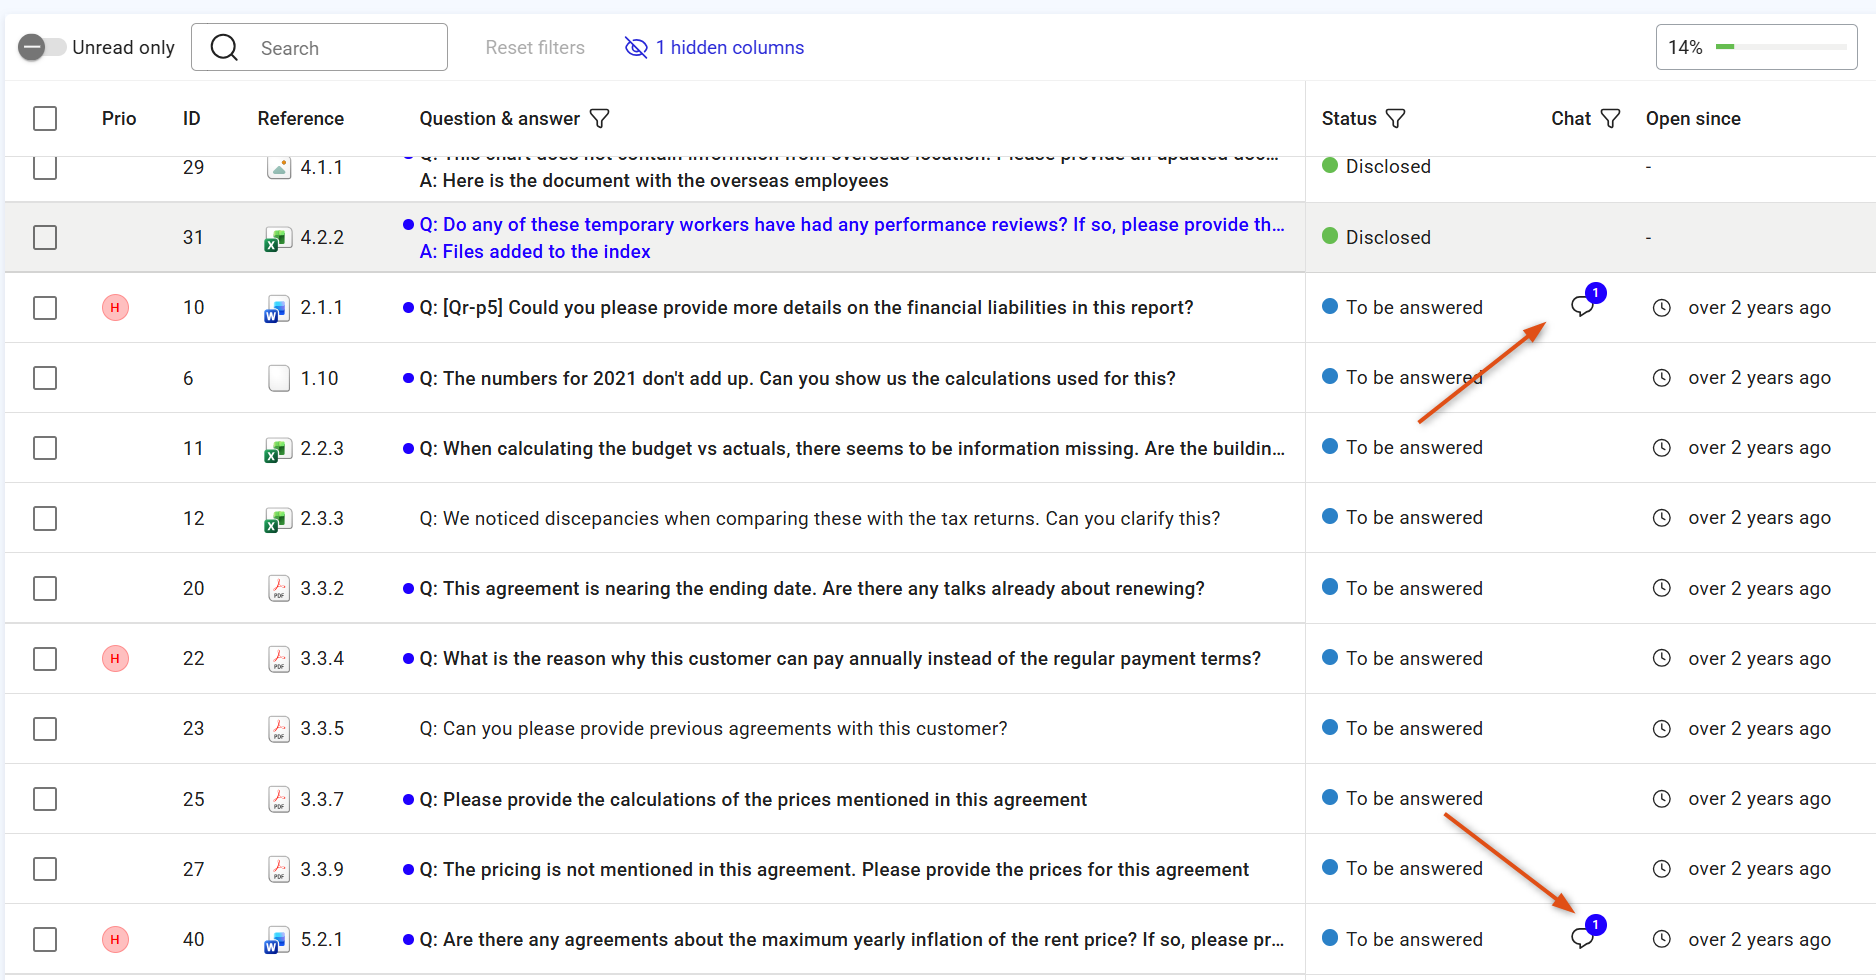The width and height of the screenshot is (1876, 980).
Task: Open question about previous agreements with customer
Action: pos(713,729)
